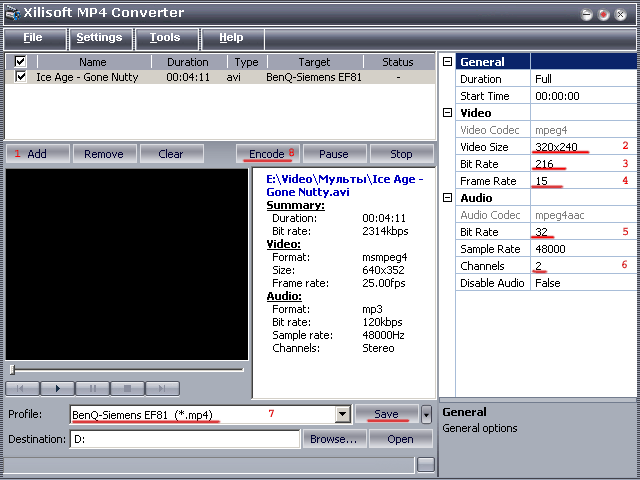
Task: Minimize the Xilisoft MP4 Converter window
Action: 587,15
